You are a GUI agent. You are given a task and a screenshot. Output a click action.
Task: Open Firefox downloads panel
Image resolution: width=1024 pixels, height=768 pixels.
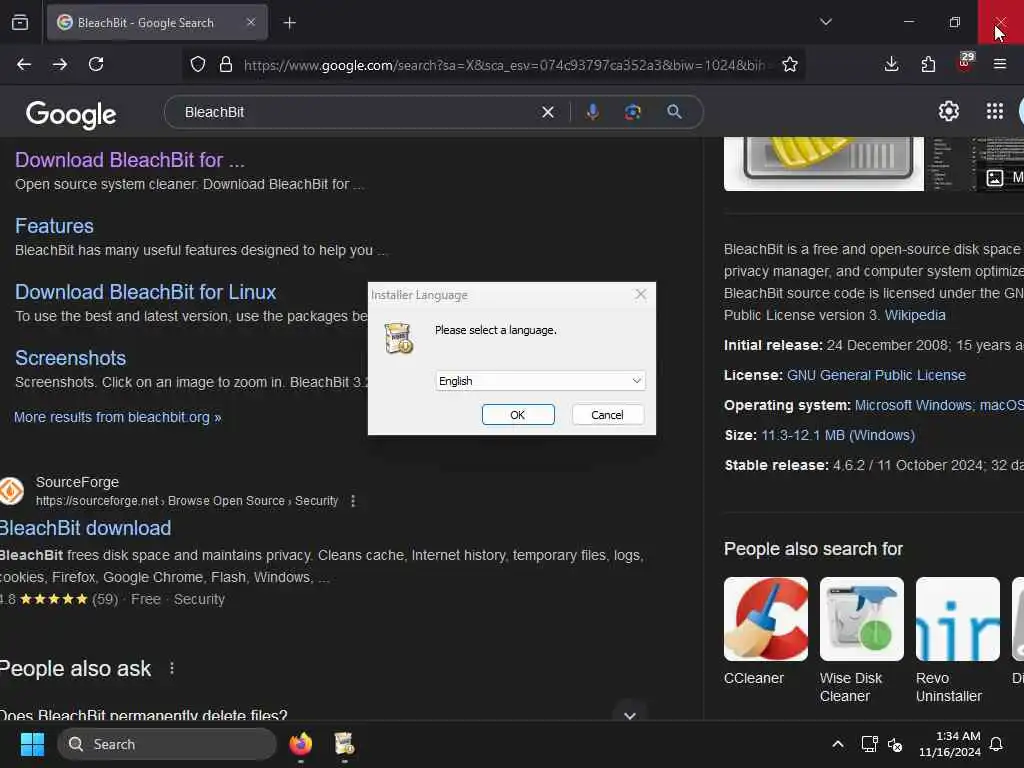(x=891, y=64)
